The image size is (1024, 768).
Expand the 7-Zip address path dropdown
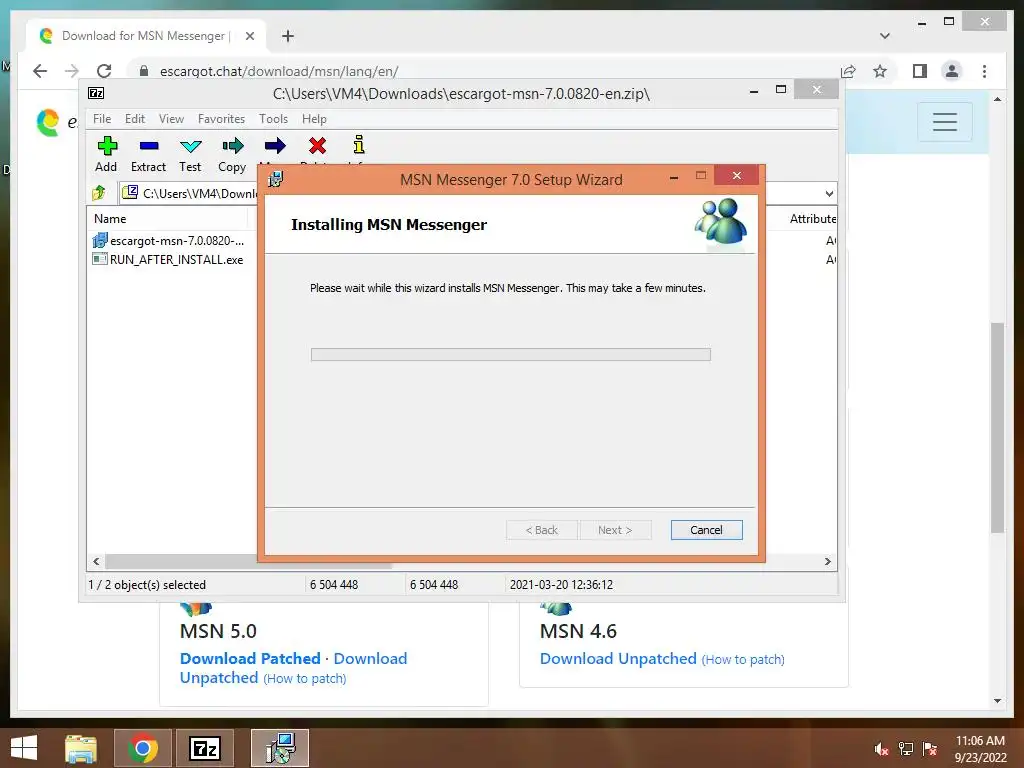point(829,193)
